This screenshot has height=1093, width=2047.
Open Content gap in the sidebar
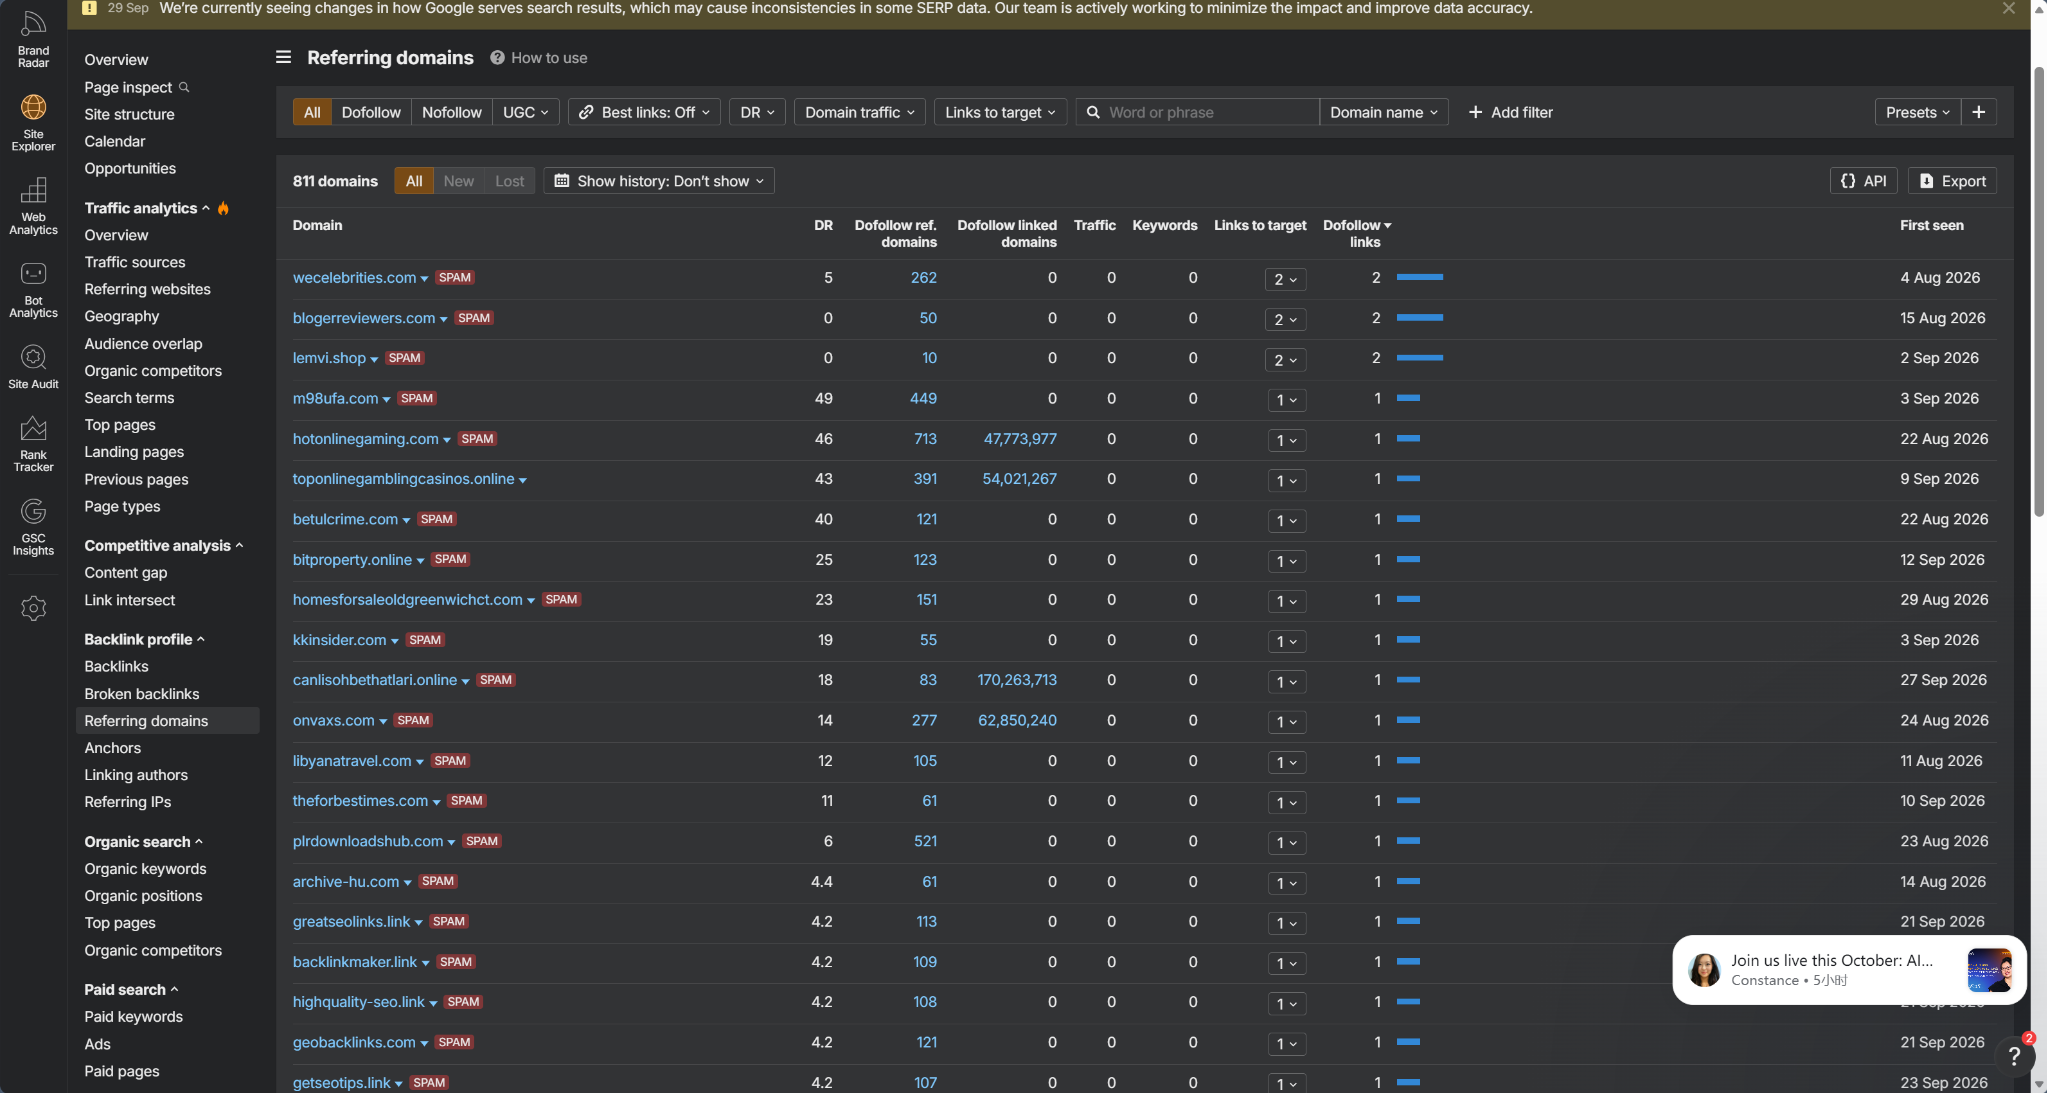(x=125, y=572)
